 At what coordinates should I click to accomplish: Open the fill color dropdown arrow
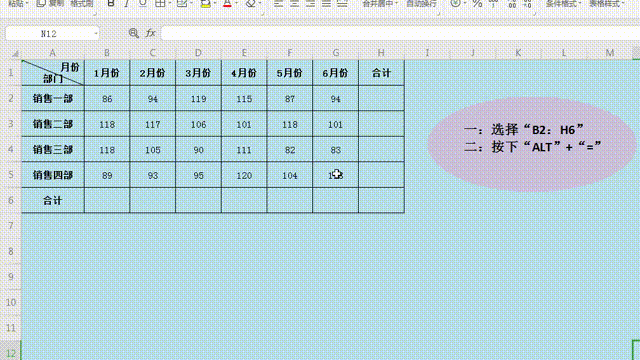215,3
